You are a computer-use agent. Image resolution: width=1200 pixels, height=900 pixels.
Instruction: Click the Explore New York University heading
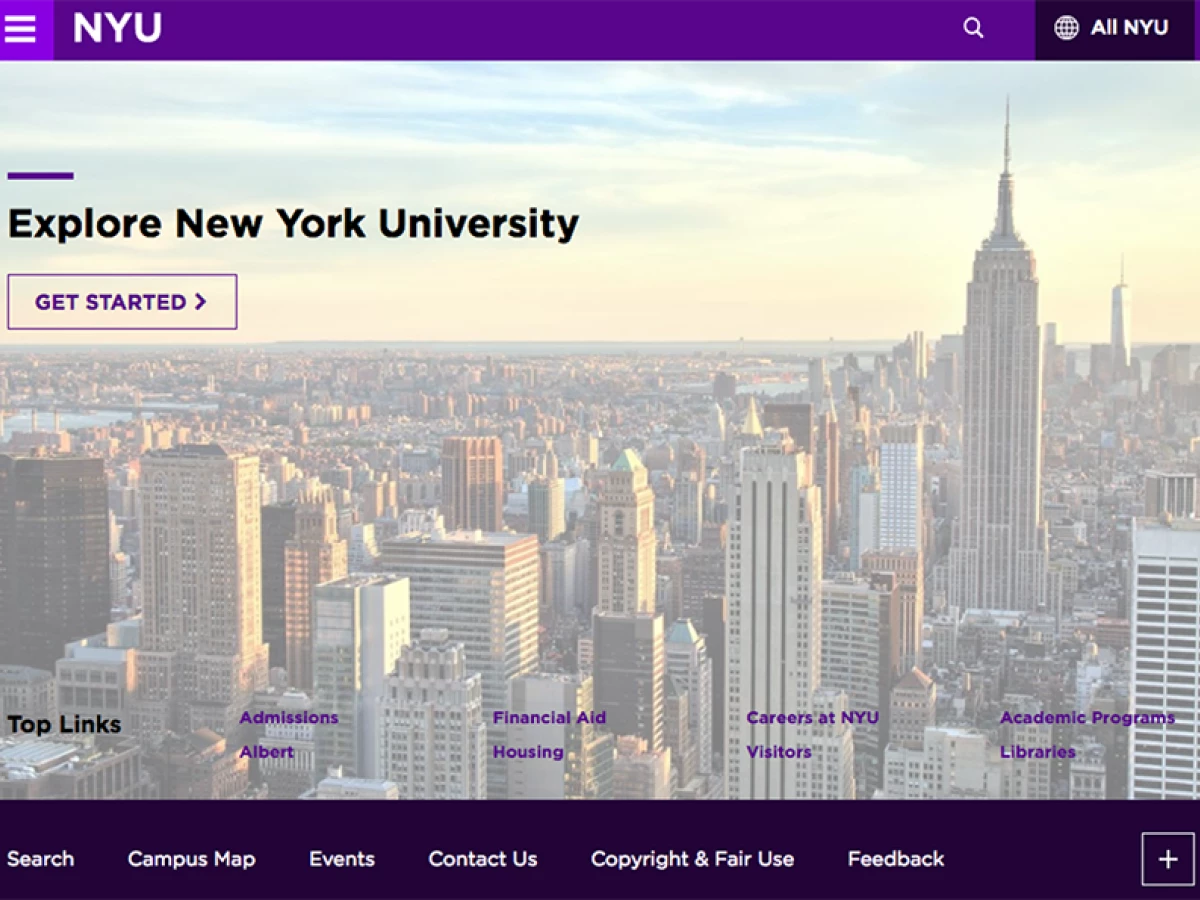click(293, 224)
